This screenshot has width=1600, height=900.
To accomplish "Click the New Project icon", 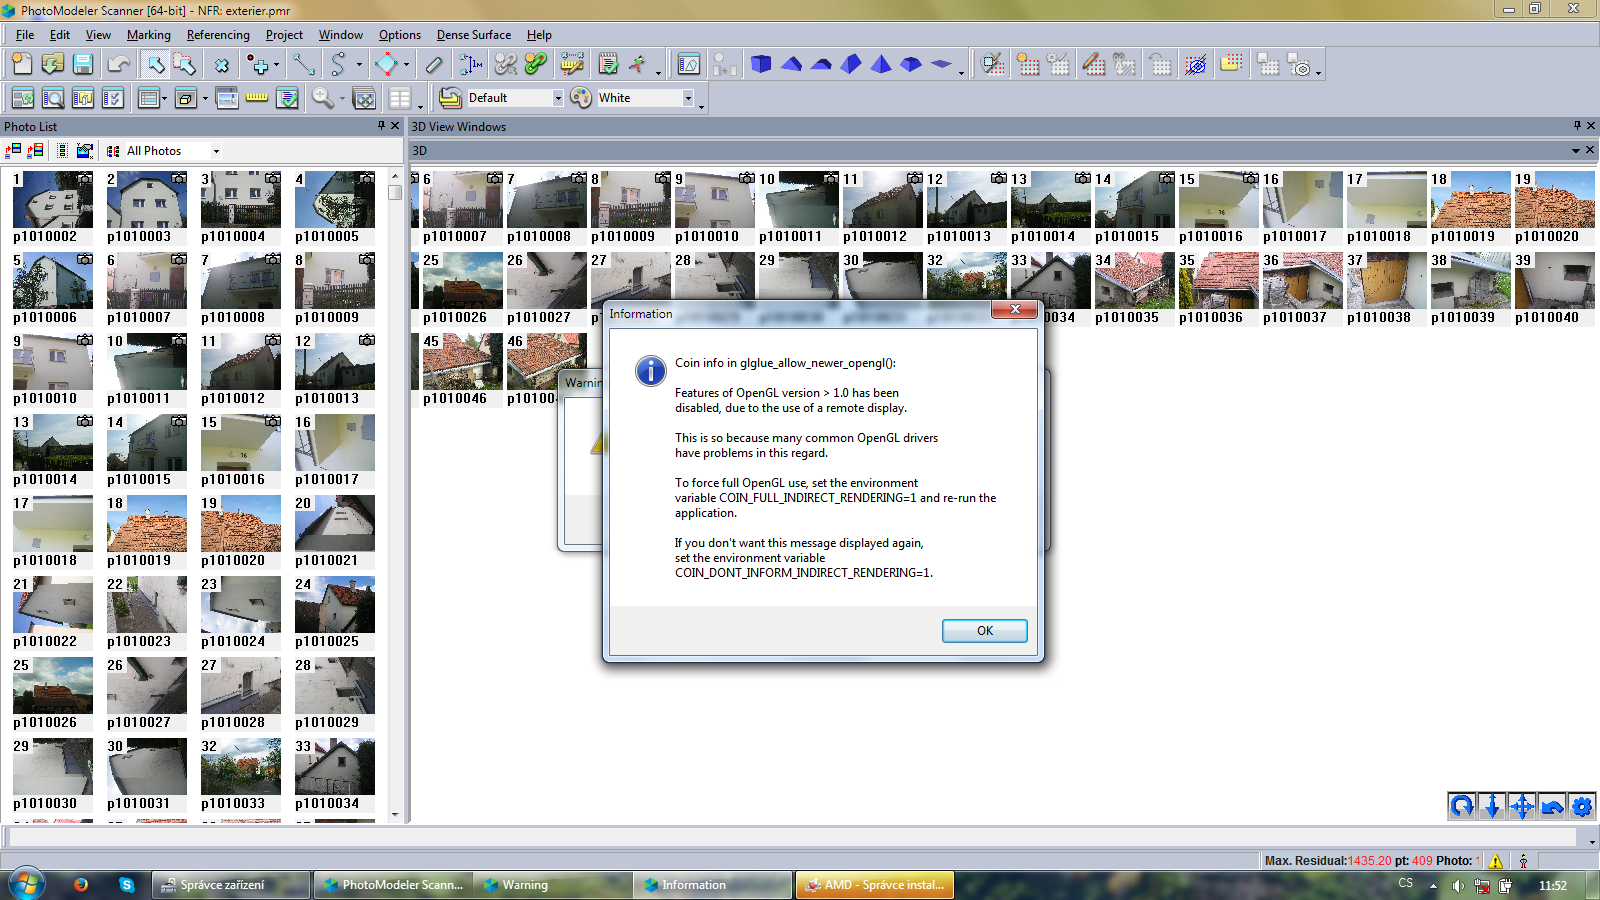I will click(x=22, y=65).
